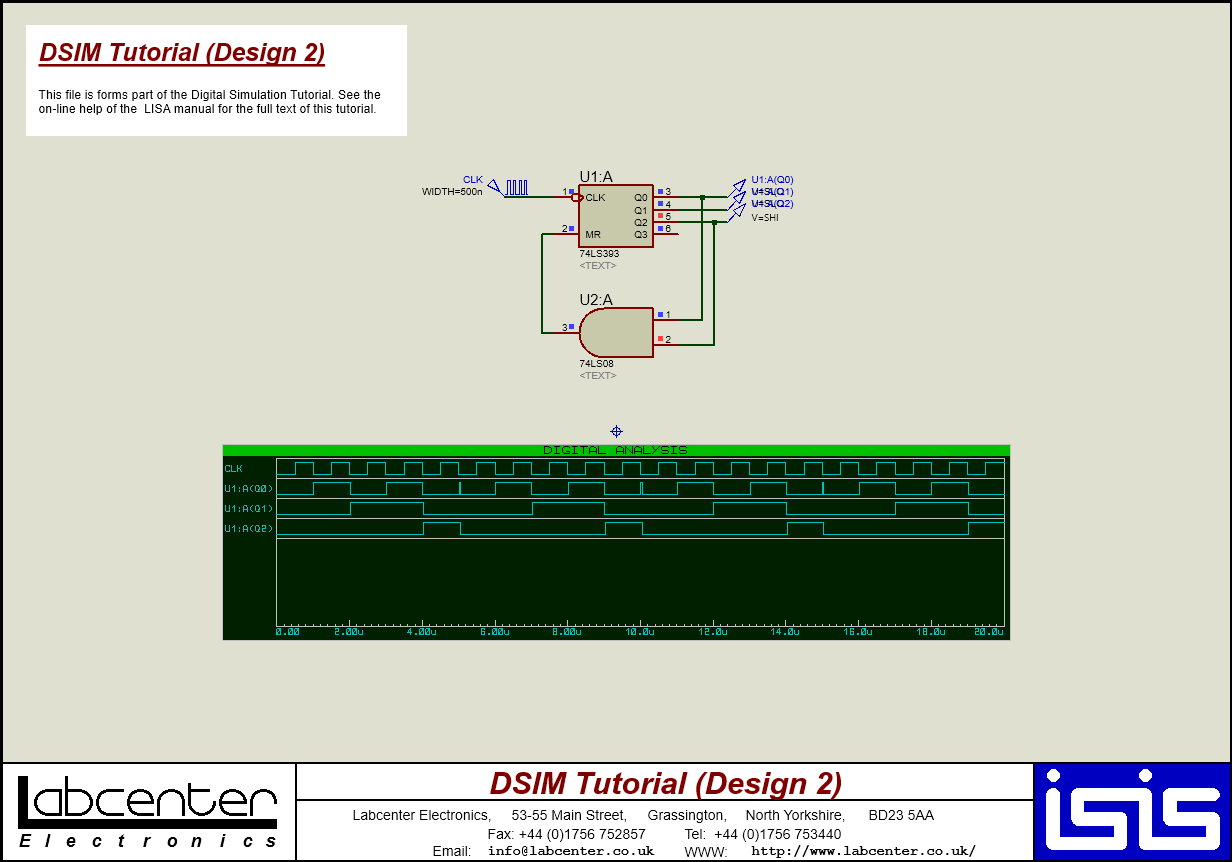Screen dimensions: 1232x862
Task: Click the CLK pulse generator symbol
Action: pos(517,186)
